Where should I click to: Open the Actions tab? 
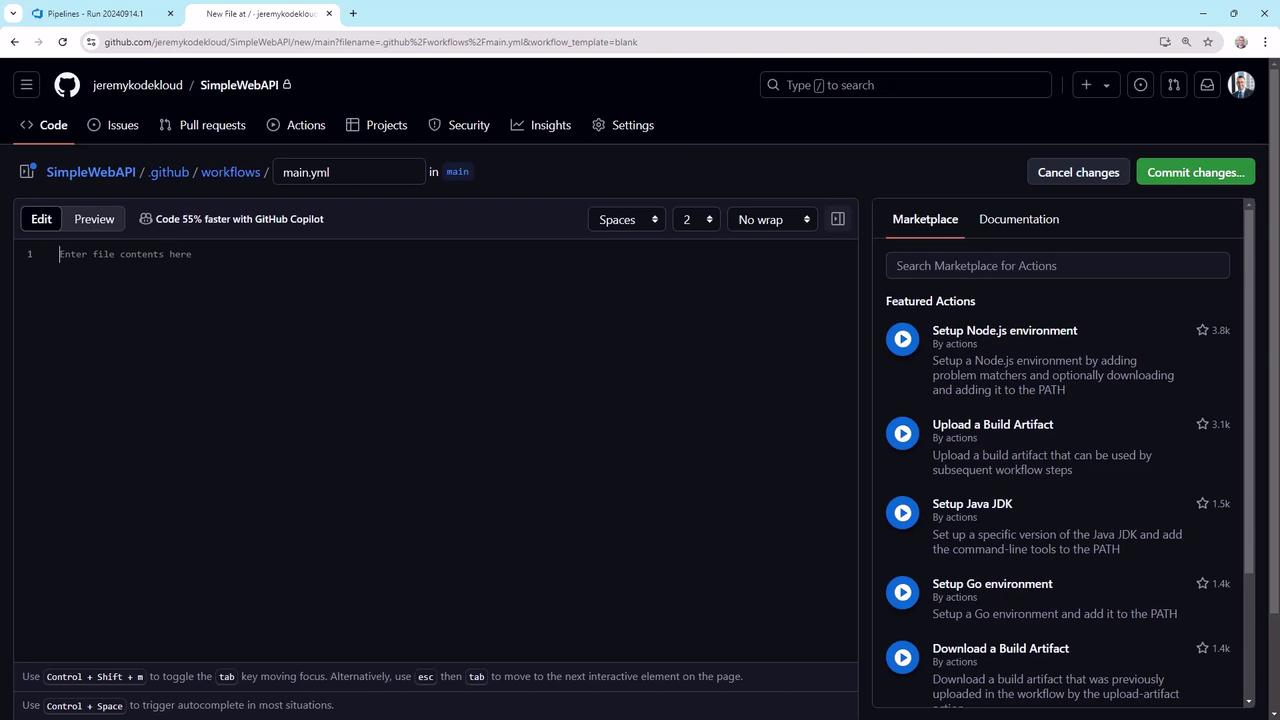pyautogui.click(x=296, y=125)
